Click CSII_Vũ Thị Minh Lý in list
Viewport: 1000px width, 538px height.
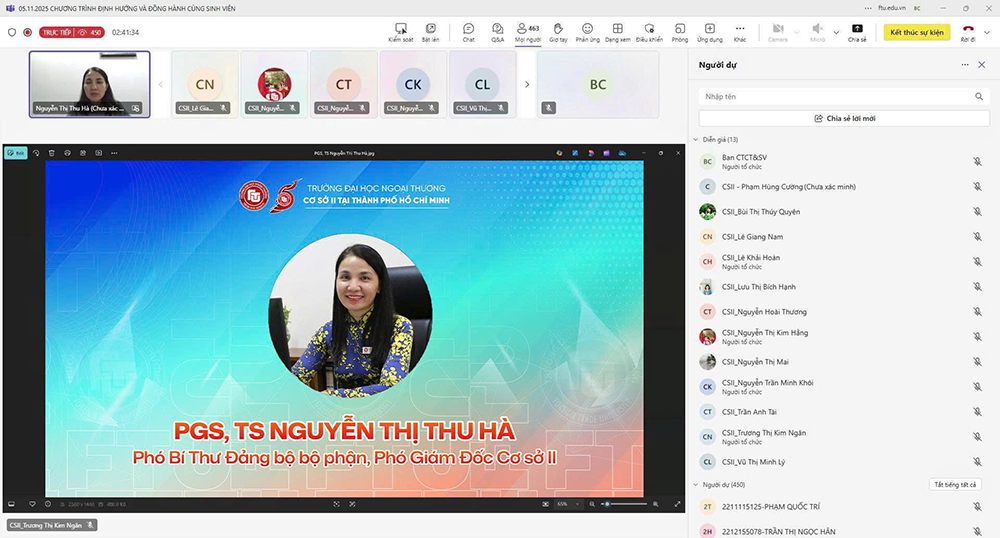(x=753, y=462)
